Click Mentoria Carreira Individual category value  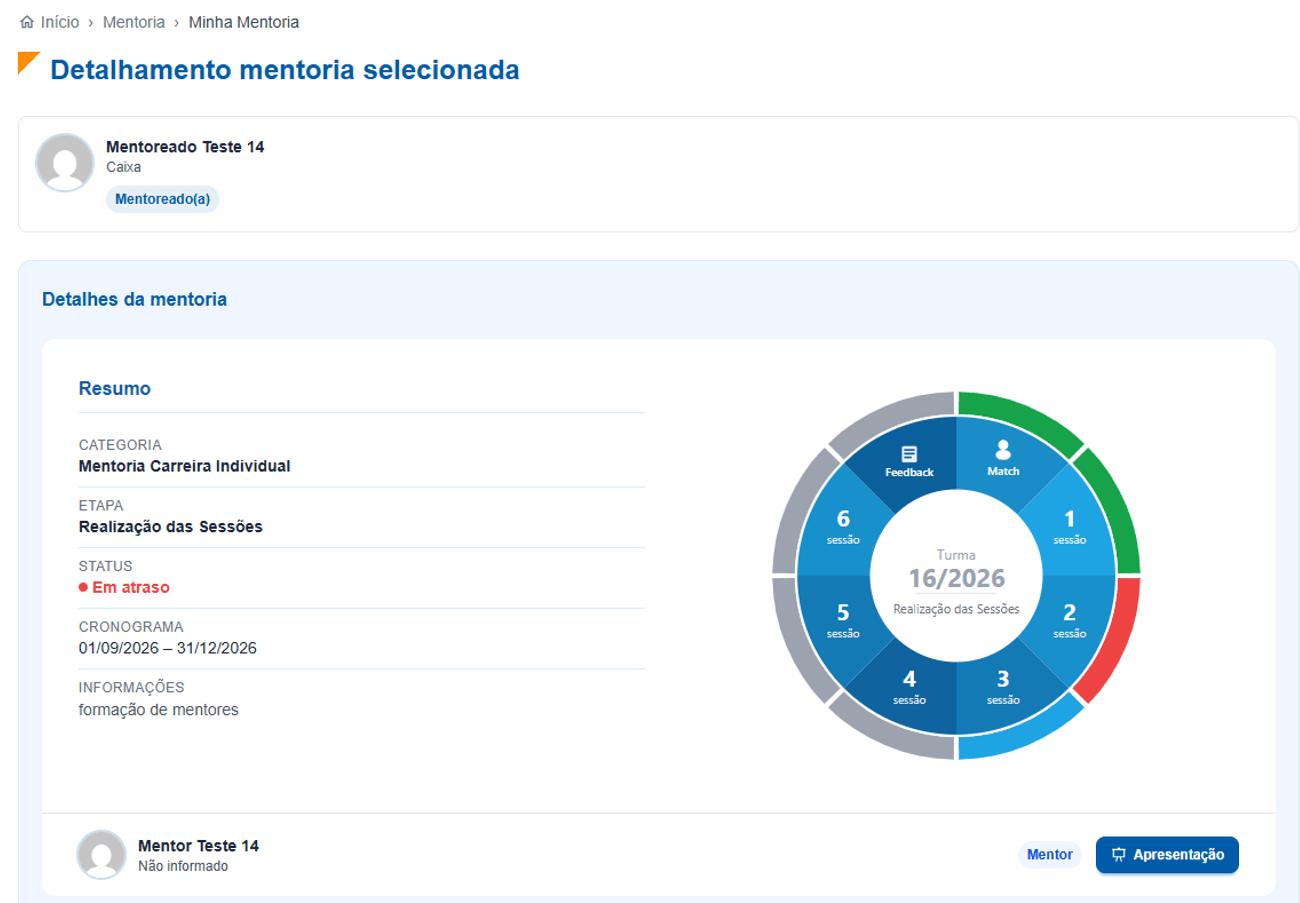click(x=185, y=465)
